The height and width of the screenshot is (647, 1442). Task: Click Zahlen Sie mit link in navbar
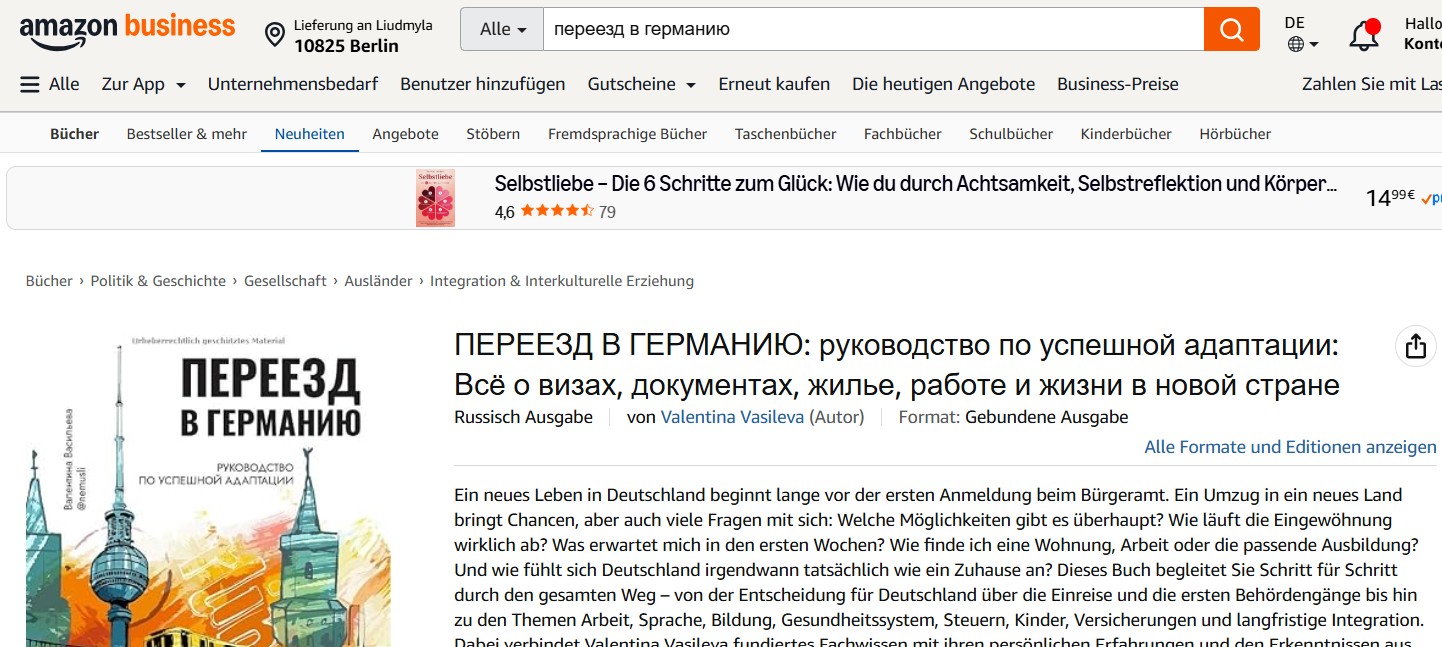pyautogui.click(x=1371, y=84)
